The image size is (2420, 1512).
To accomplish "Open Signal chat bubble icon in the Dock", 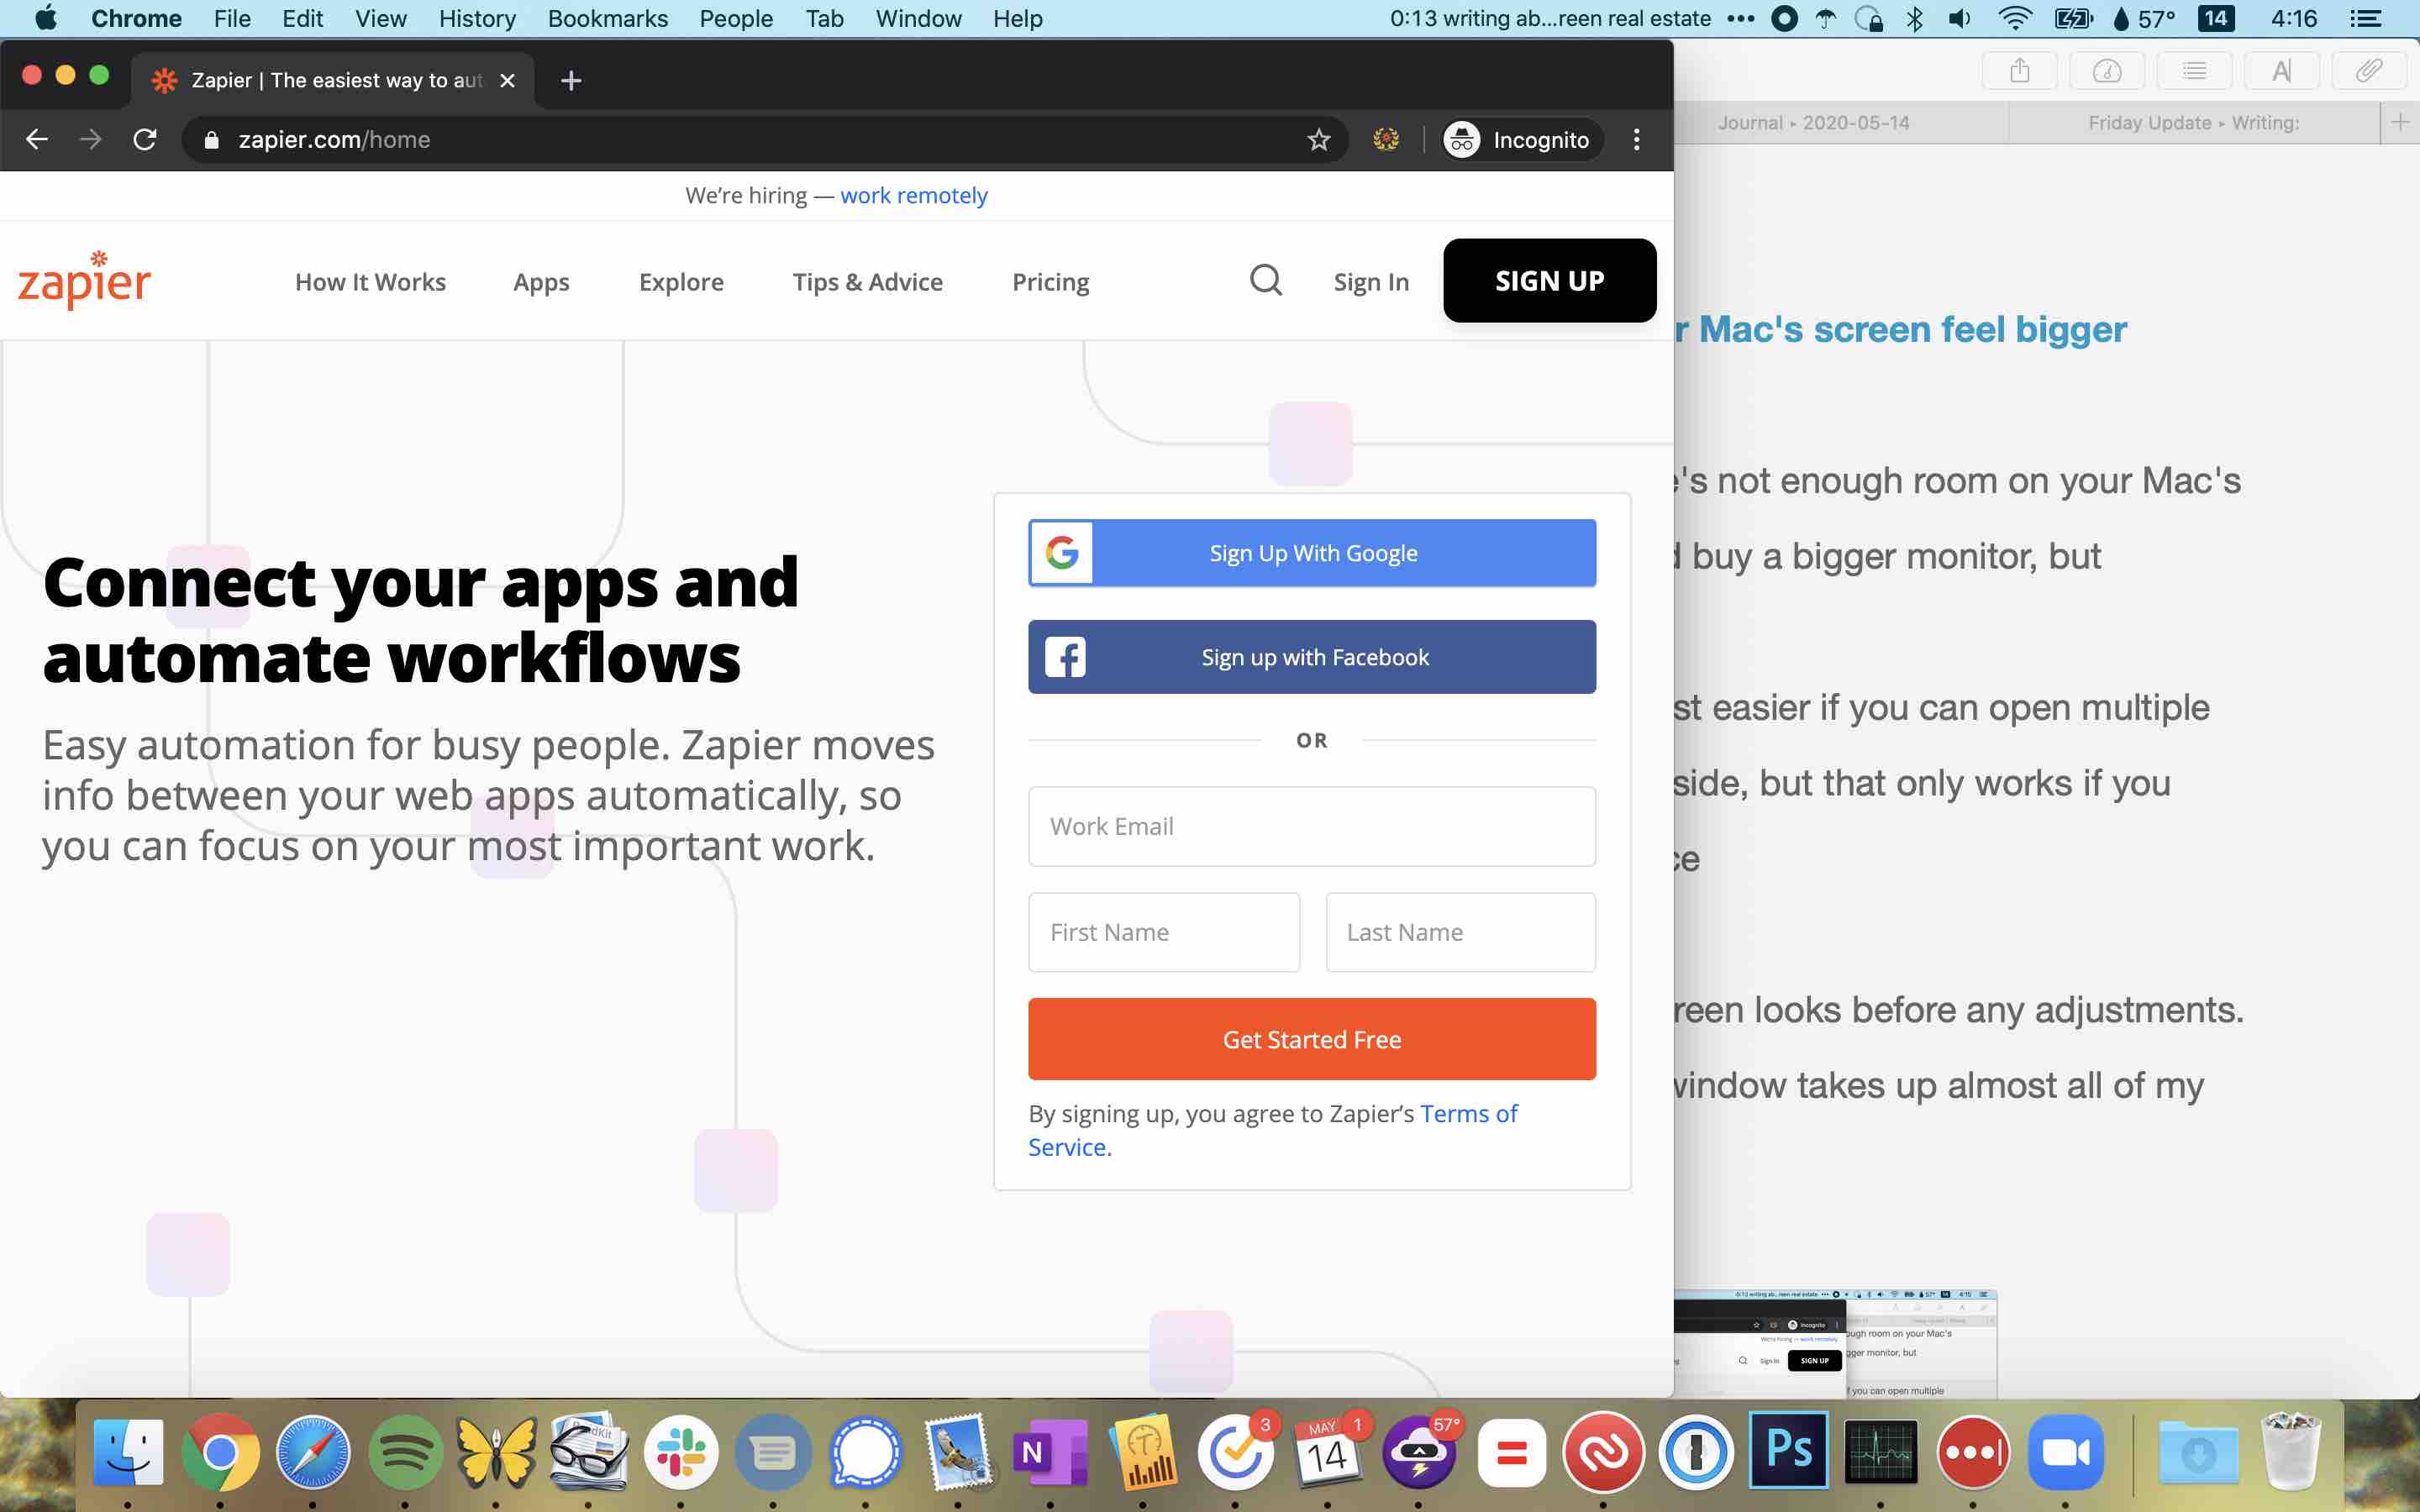I will [x=866, y=1451].
